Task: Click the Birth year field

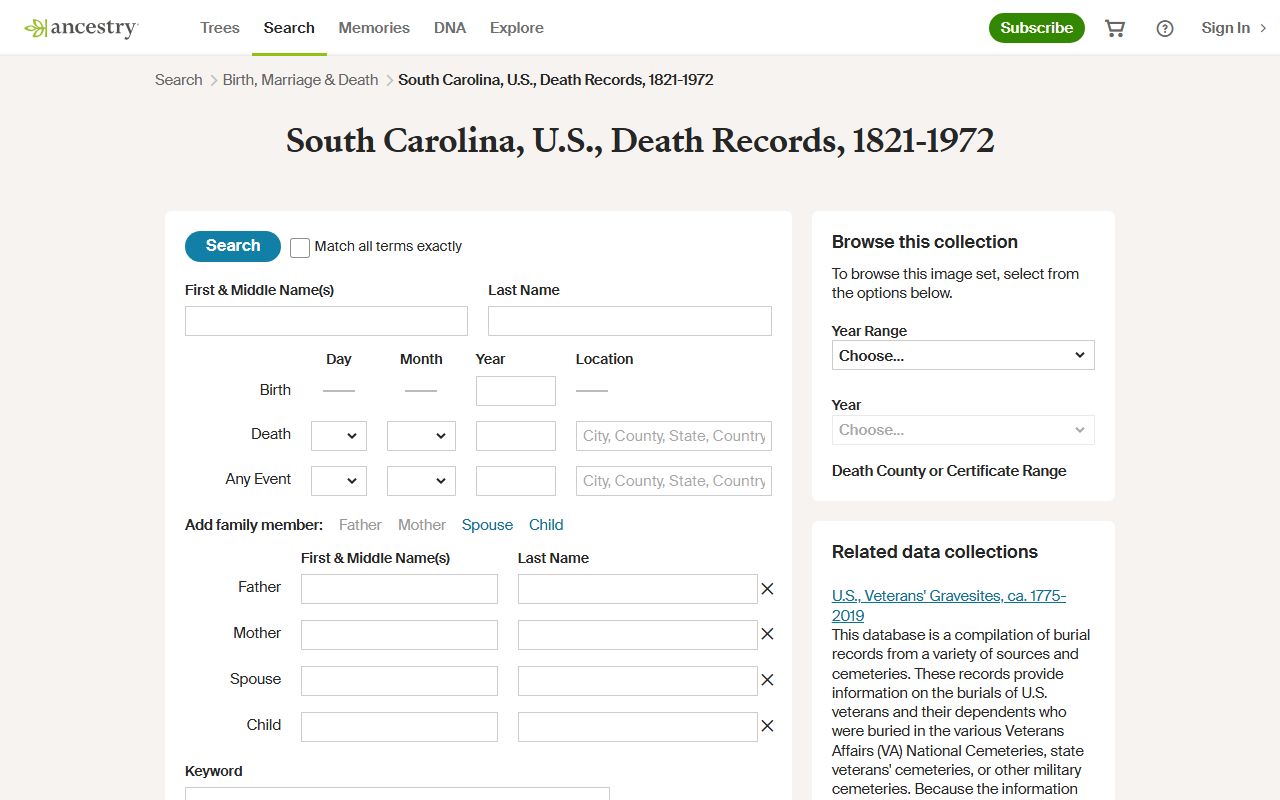Action: point(516,391)
